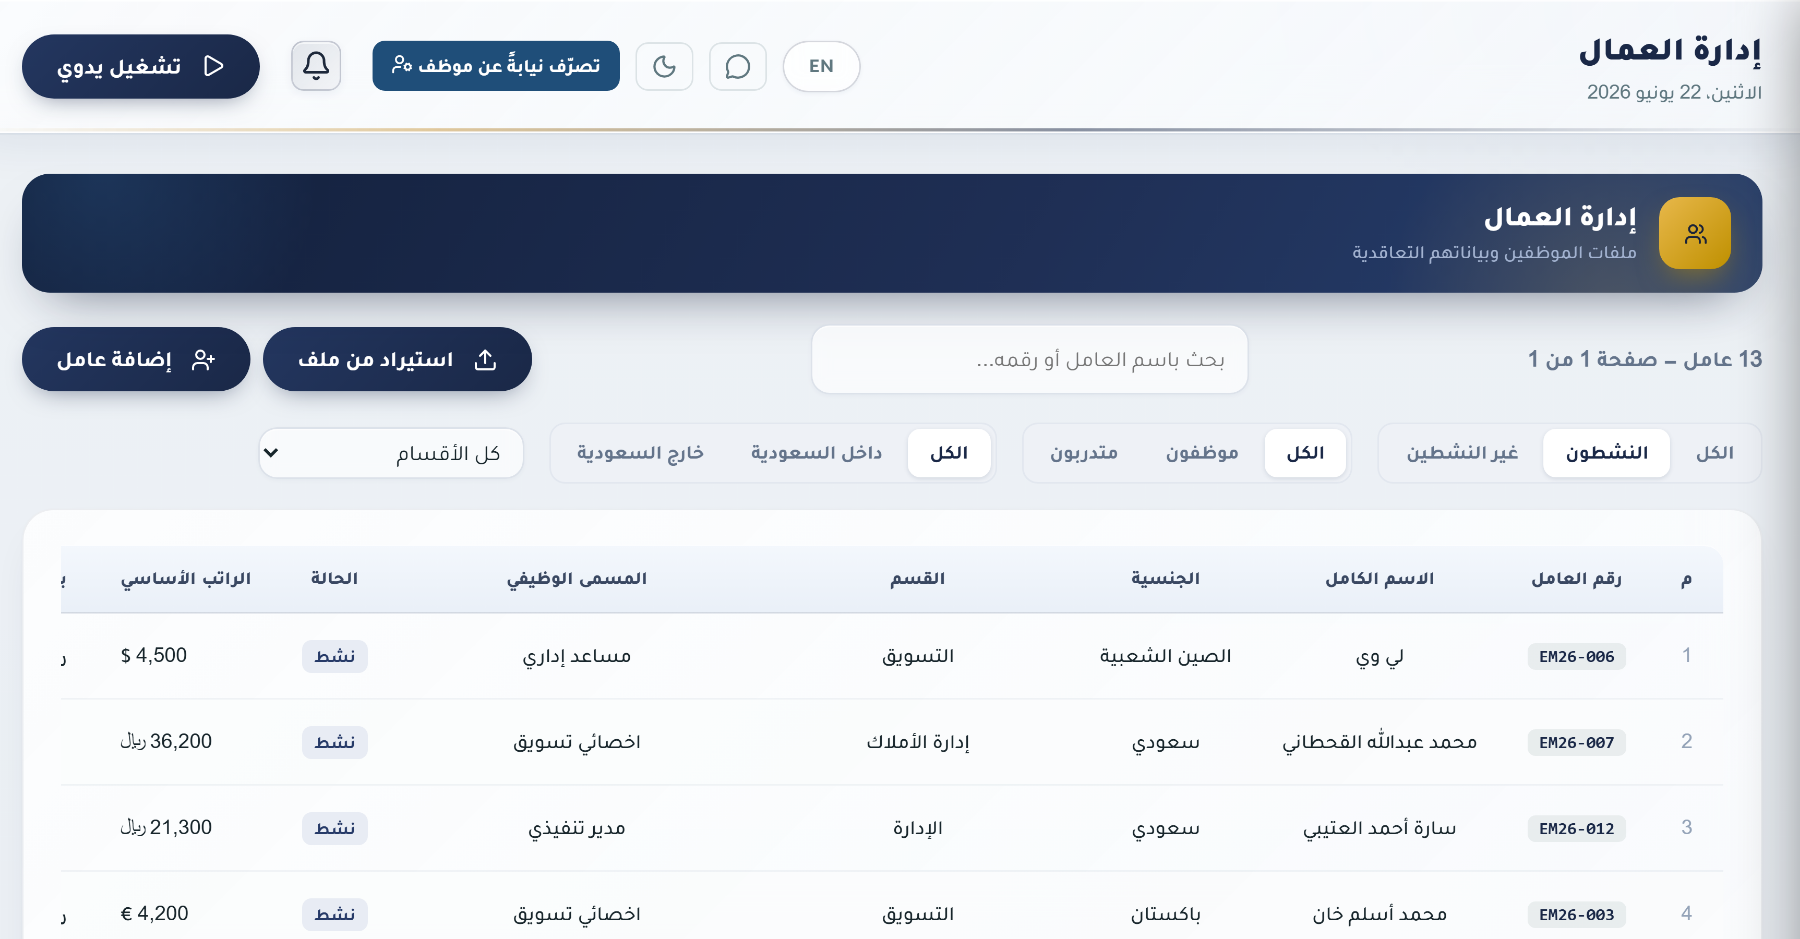Click worker ID EM26-006
This screenshot has width=1800, height=939.
point(1576,657)
